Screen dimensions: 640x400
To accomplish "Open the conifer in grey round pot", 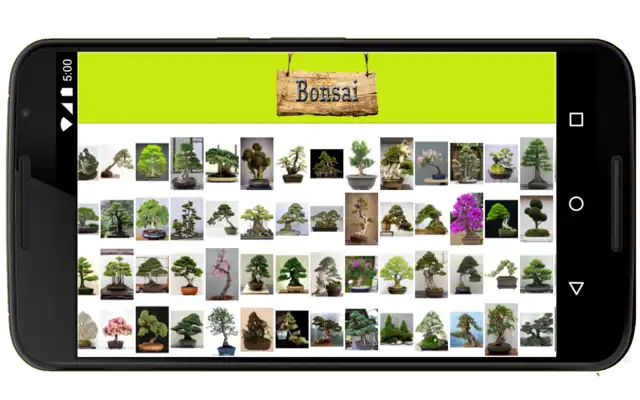I will tap(361, 165).
